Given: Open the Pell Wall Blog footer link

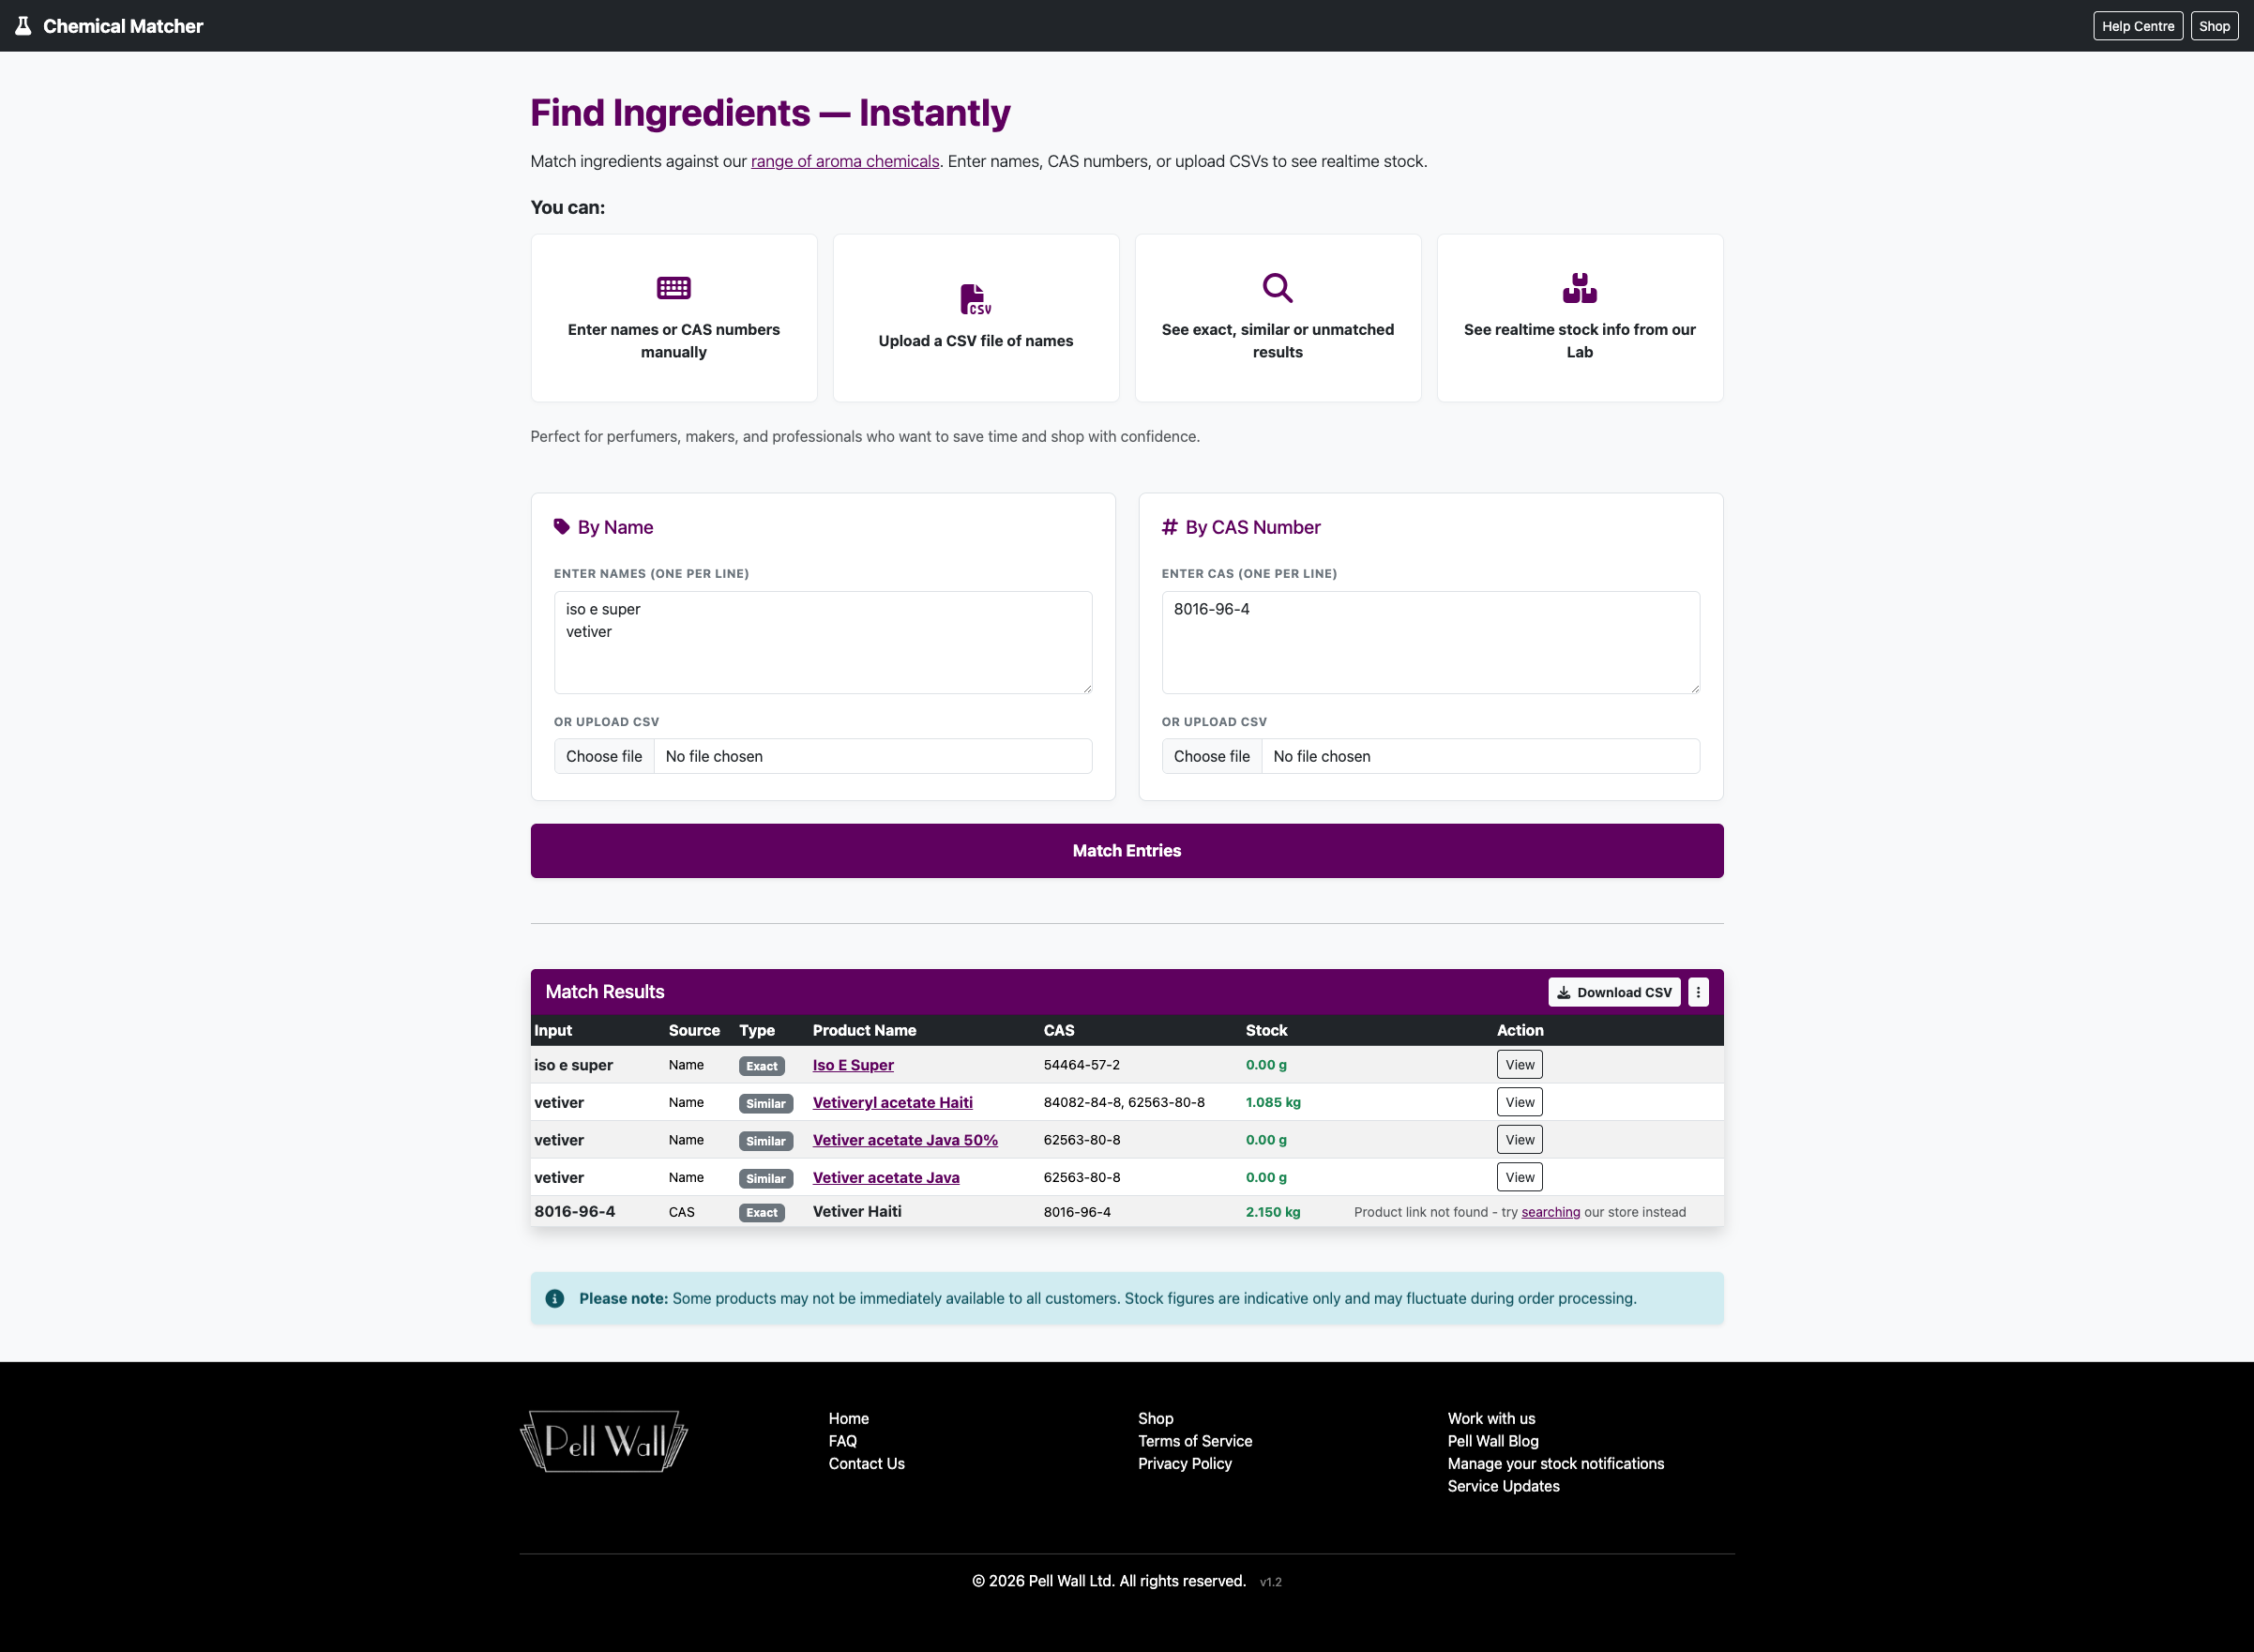Looking at the screenshot, I should [1493, 1441].
